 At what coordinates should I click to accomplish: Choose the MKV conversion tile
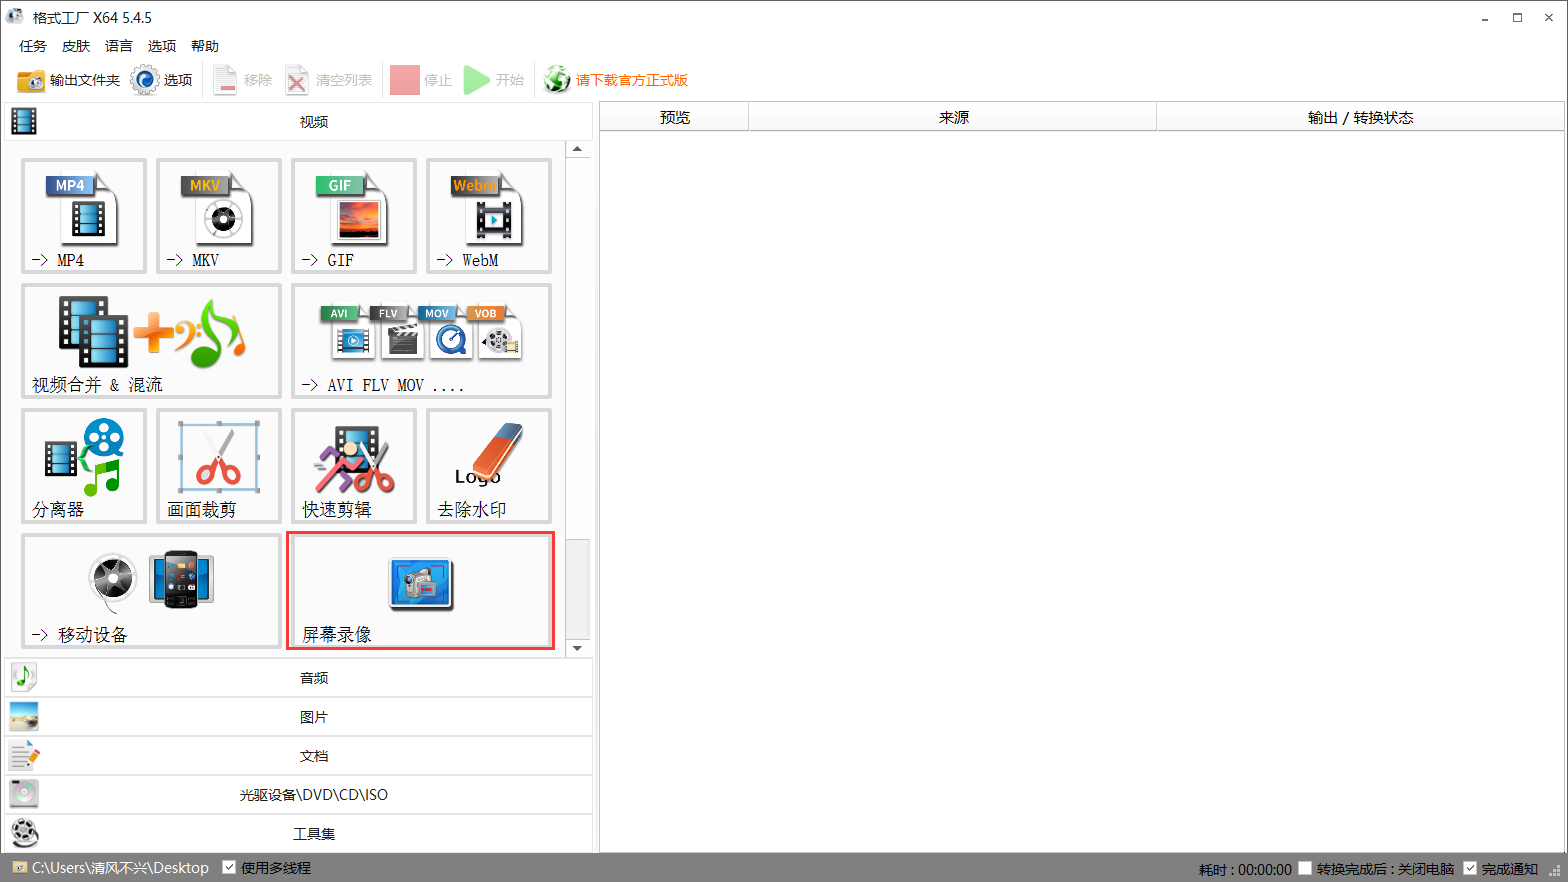point(219,216)
